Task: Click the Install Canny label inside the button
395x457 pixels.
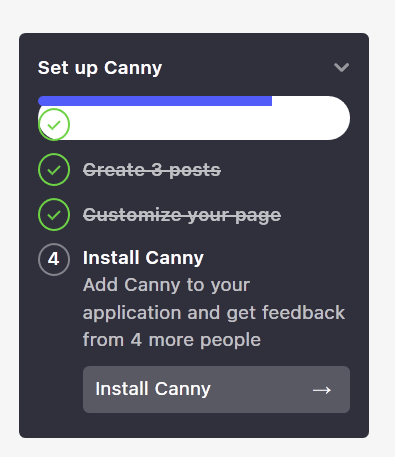Action: click(153, 389)
